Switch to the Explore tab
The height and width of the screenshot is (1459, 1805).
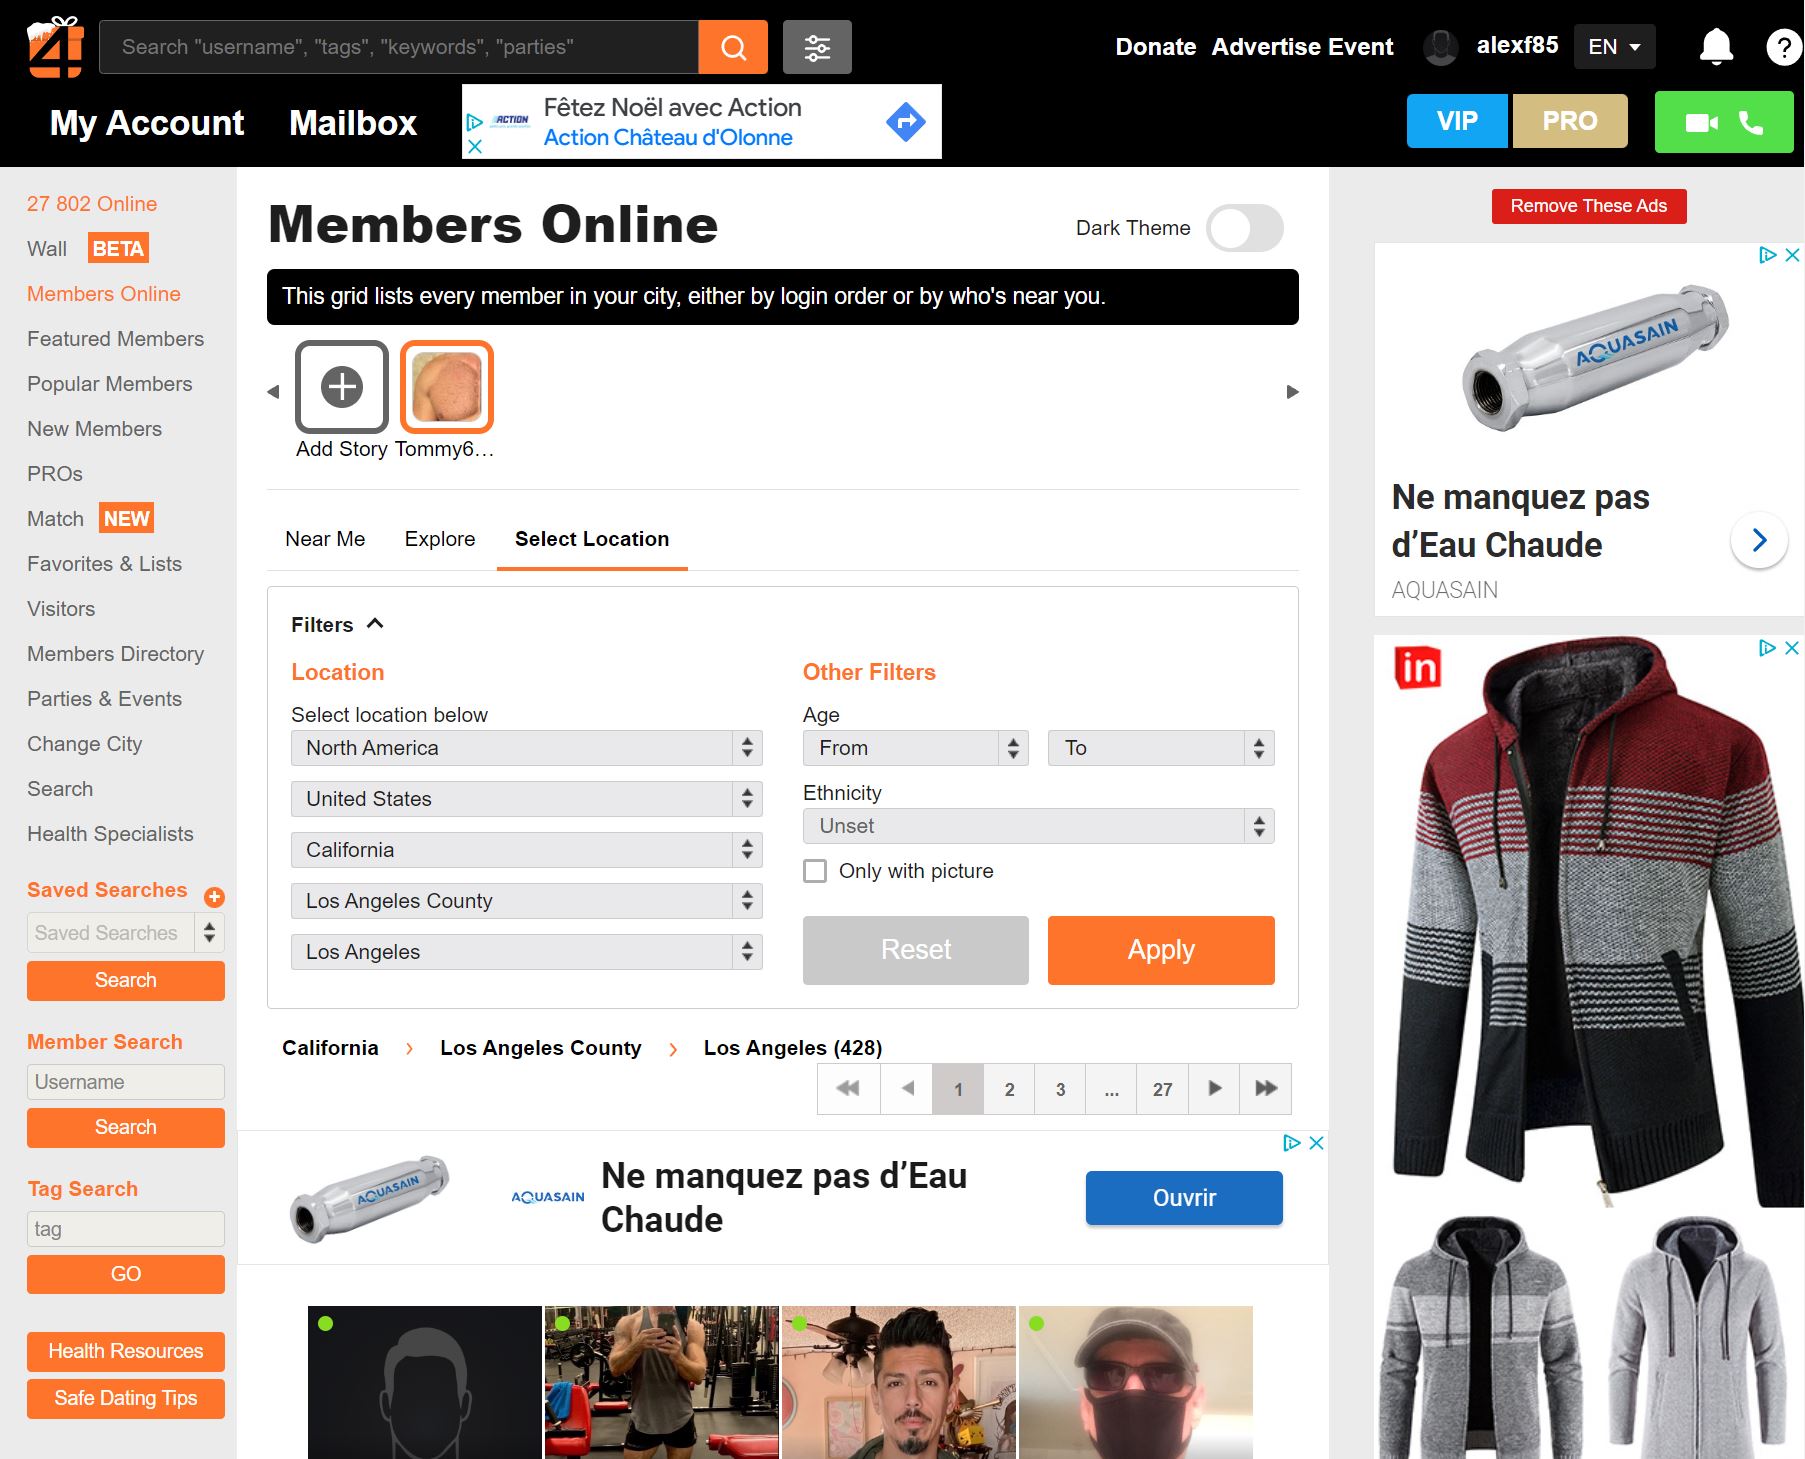(x=440, y=539)
